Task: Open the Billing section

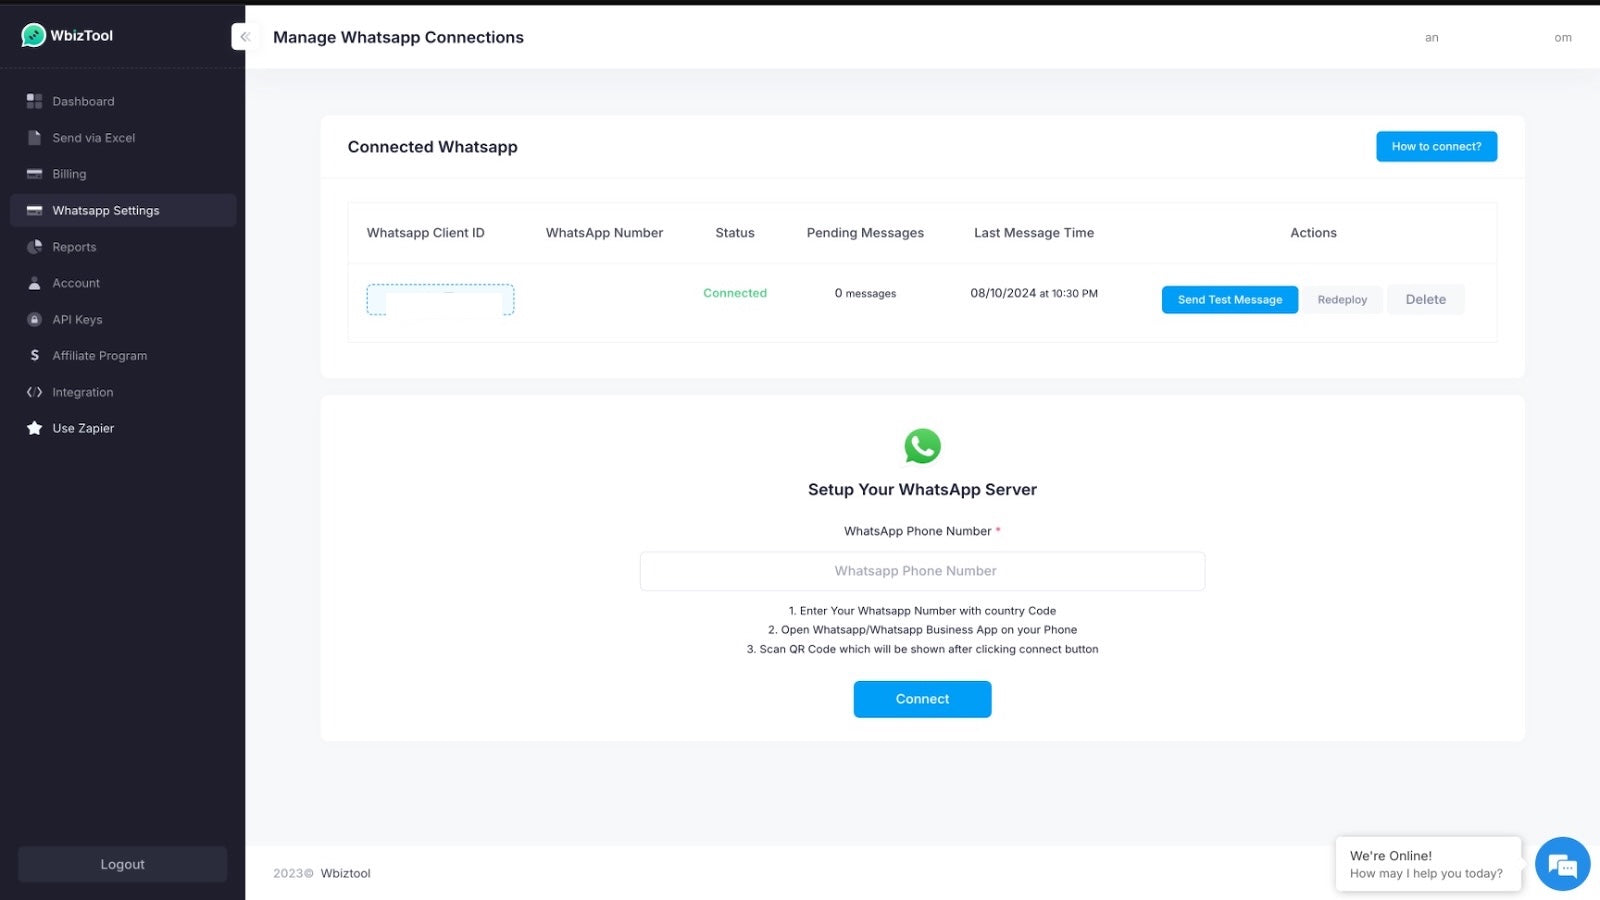Action: pos(70,173)
